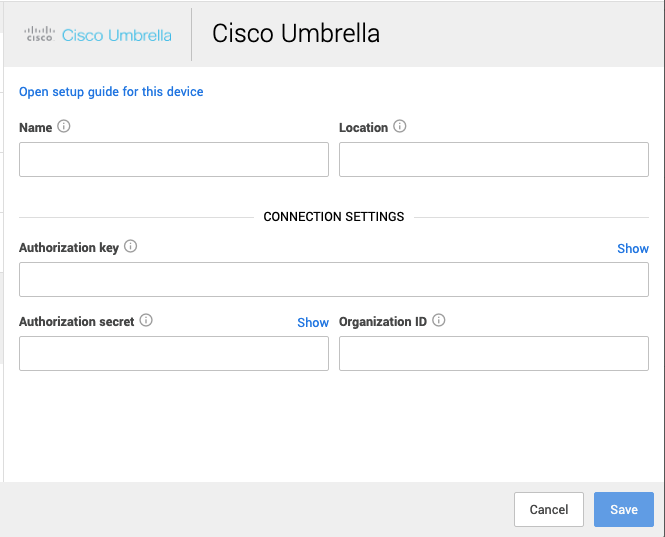Screen dimensions: 665x537
Task: Click the CONNECTION SETTINGS section heading
Action: pyautogui.click(x=334, y=217)
